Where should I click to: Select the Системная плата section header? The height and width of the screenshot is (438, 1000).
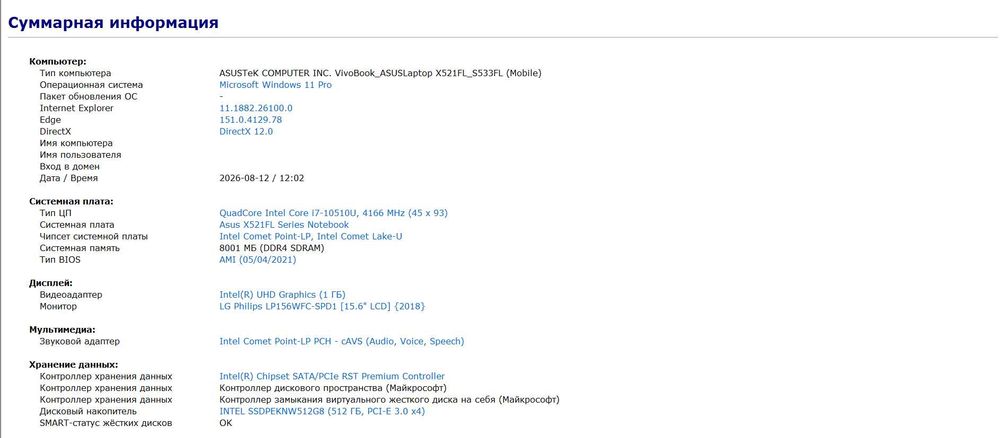(71, 201)
